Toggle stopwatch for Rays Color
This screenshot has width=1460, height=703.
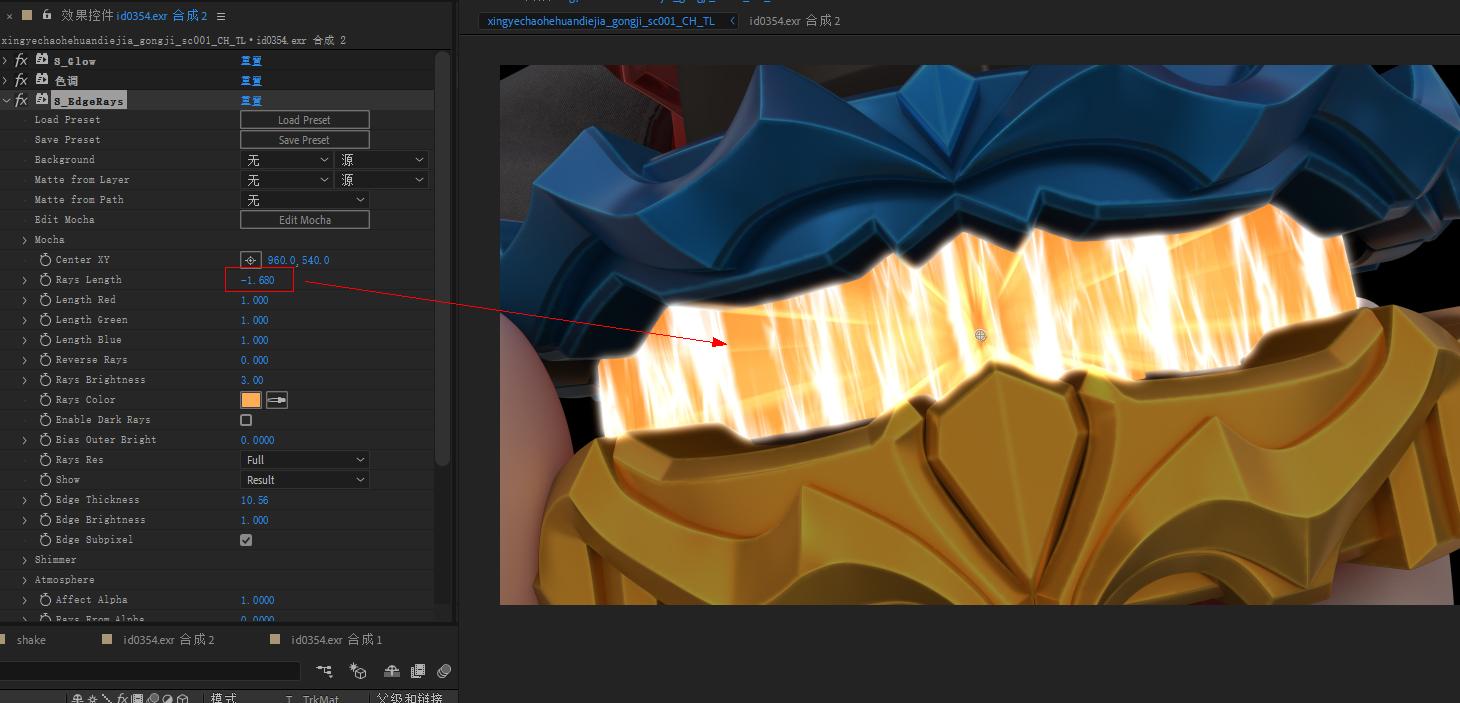tap(45, 400)
